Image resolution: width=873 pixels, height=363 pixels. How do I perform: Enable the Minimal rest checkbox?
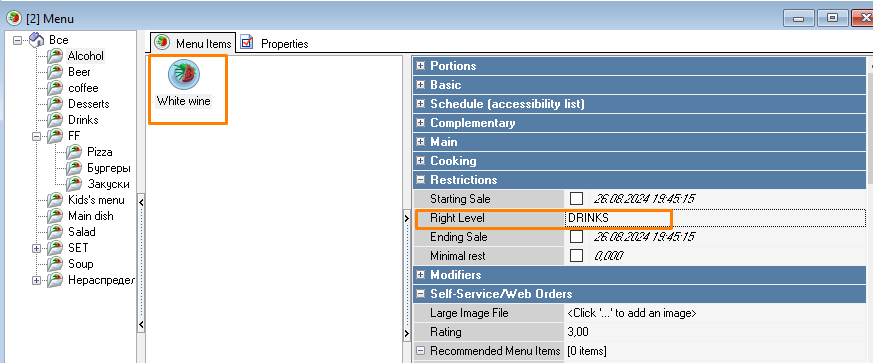(x=576, y=256)
